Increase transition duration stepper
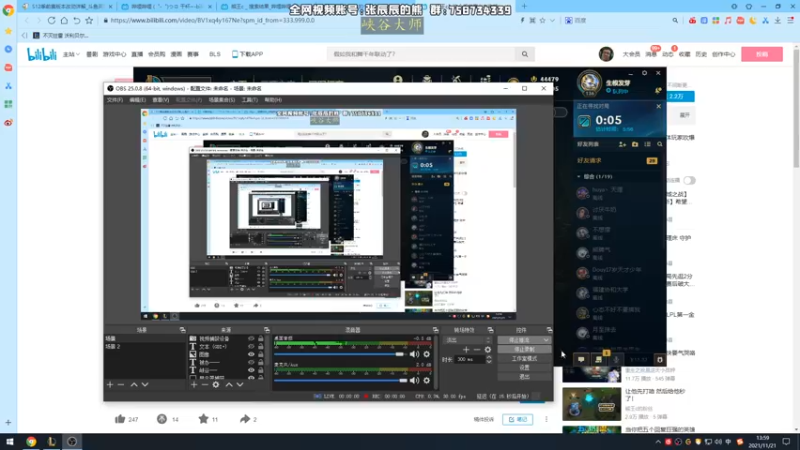Image resolution: width=800 pixels, height=450 pixels. (x=489, y=357)
